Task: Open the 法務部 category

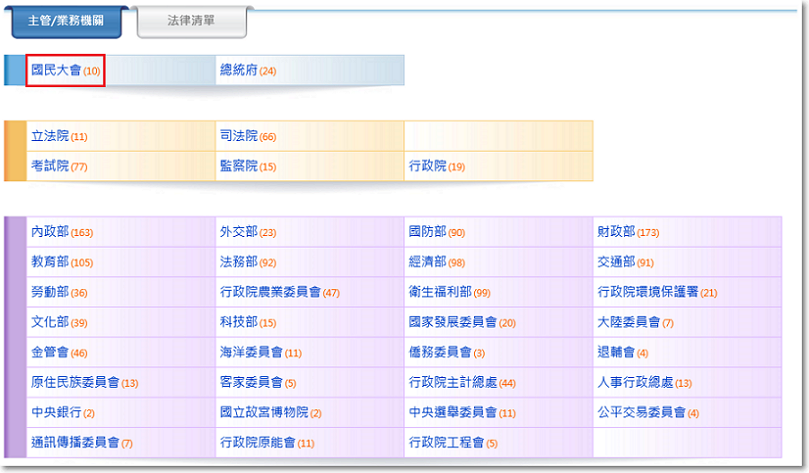Action: click(239, 262)
